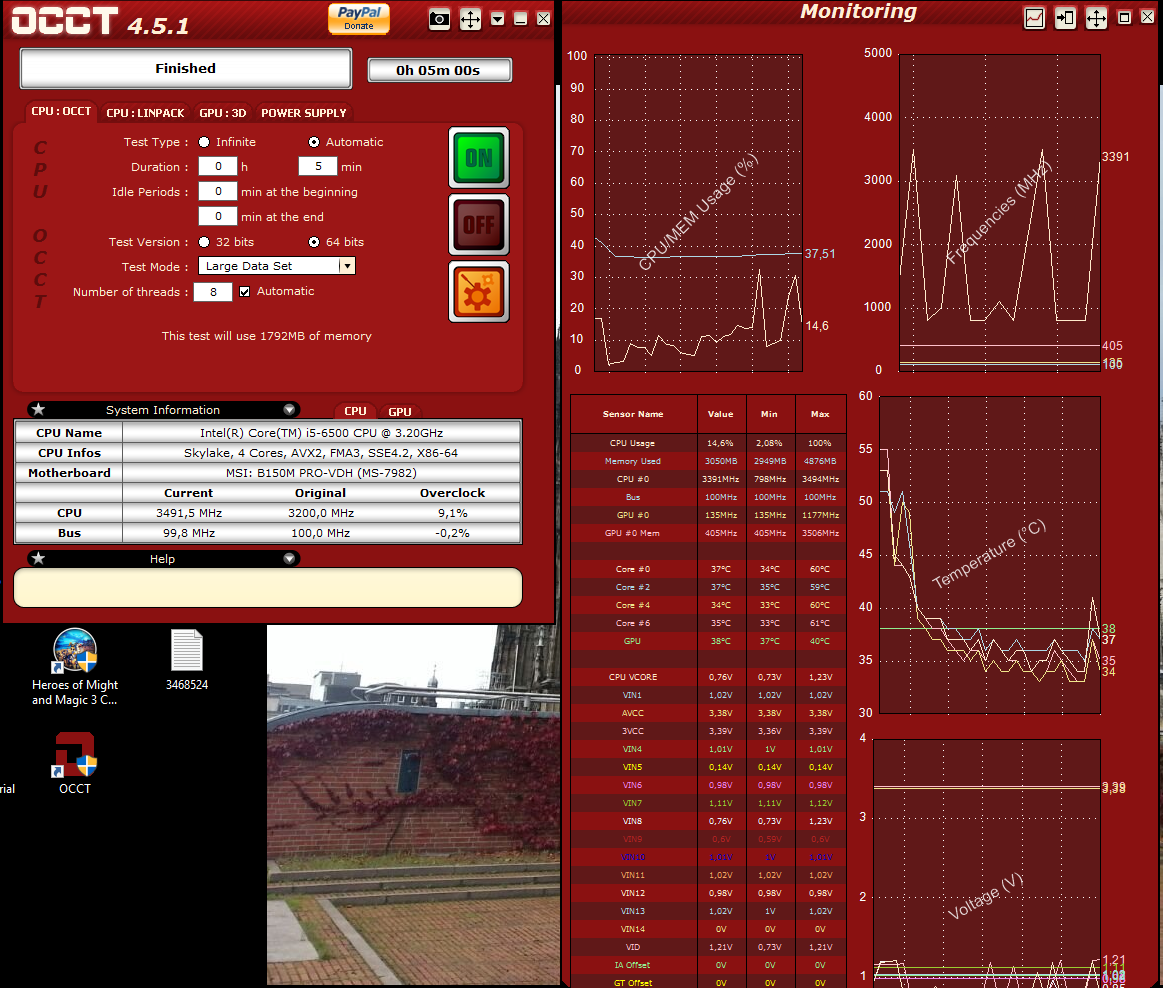
Task: Click the Max column header
Action: pyautogui.click(x=820, y=414)
